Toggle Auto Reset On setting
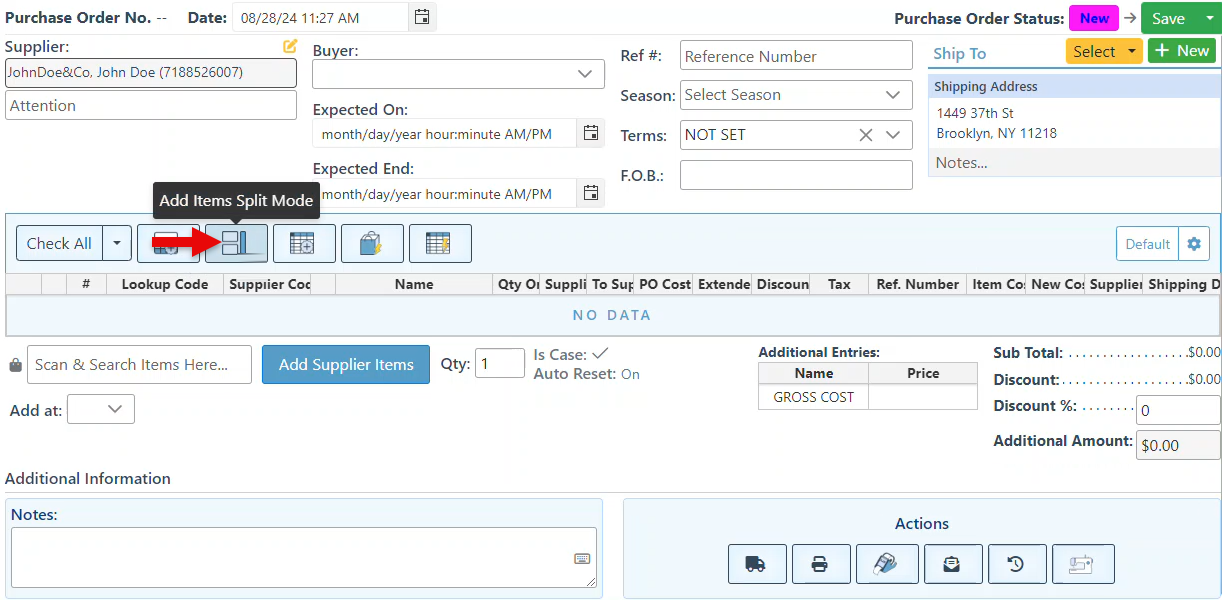The image size is (1222, 600). (630, 374)
